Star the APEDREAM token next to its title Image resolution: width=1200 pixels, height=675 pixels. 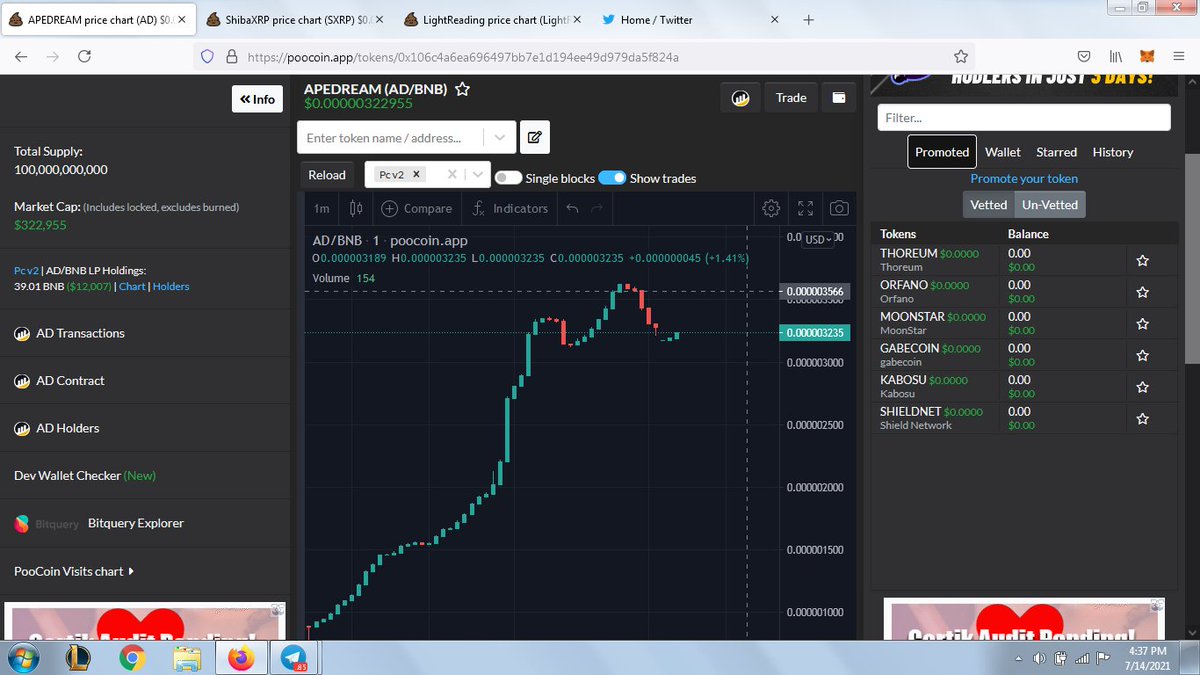click(462, 89)
